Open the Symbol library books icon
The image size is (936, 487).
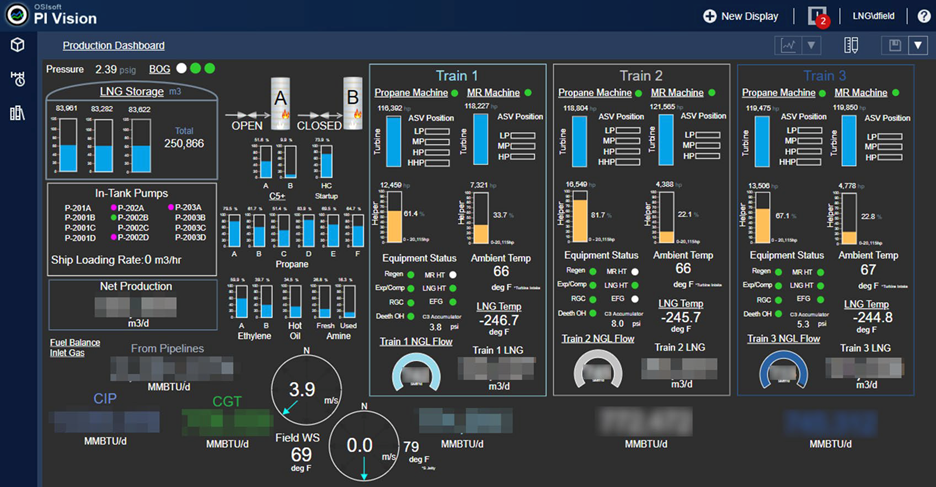tap(17, 113)
